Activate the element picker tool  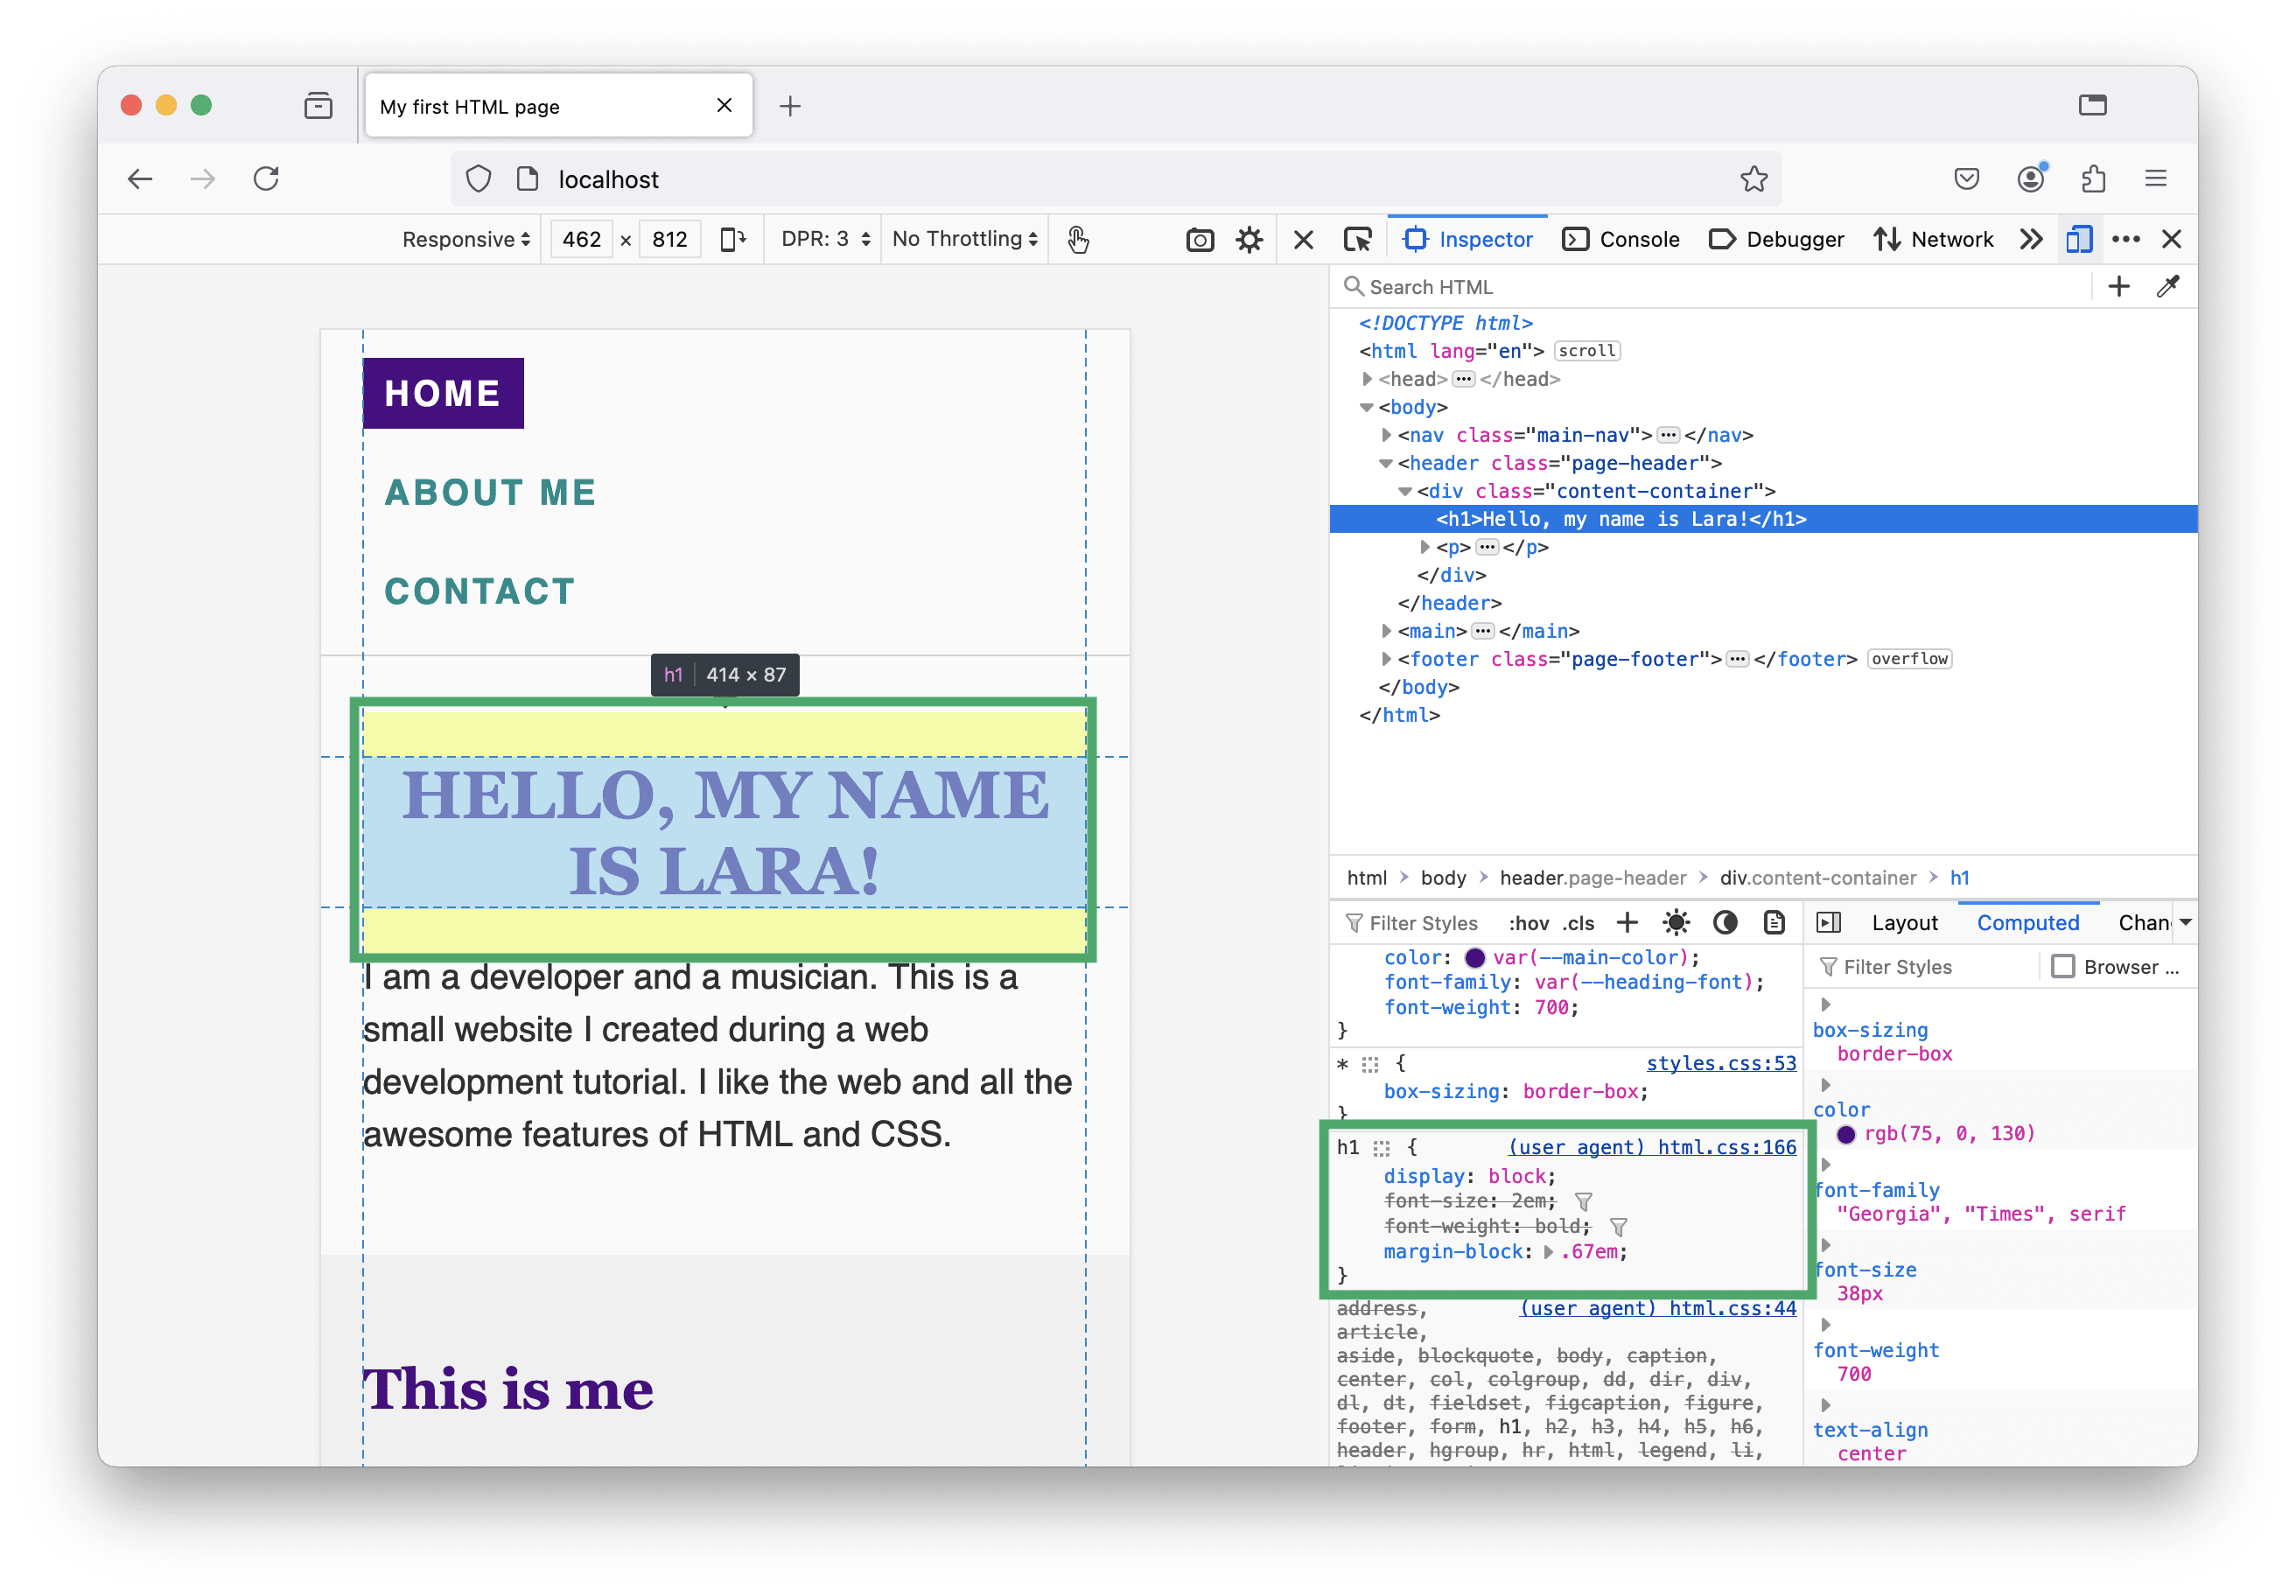1357,240
